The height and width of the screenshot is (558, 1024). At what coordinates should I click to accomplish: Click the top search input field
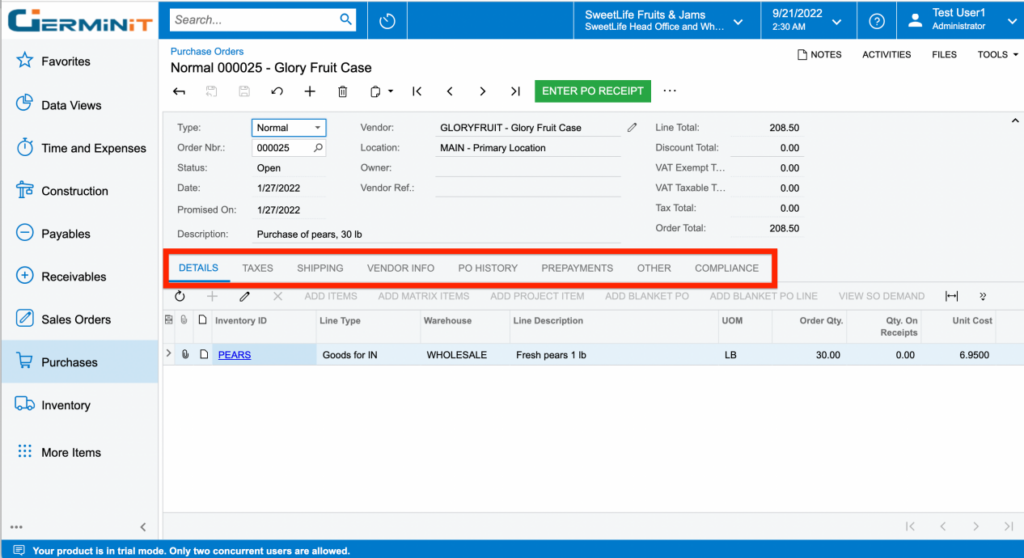coord(255,20)
